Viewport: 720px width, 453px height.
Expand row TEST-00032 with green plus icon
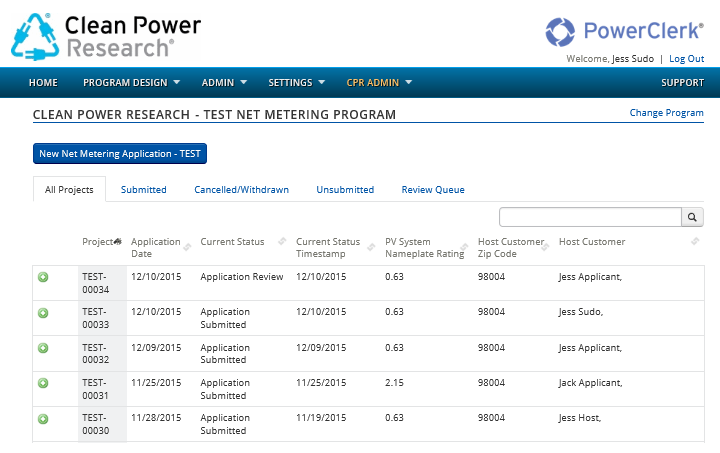click(x=43, y=348)
